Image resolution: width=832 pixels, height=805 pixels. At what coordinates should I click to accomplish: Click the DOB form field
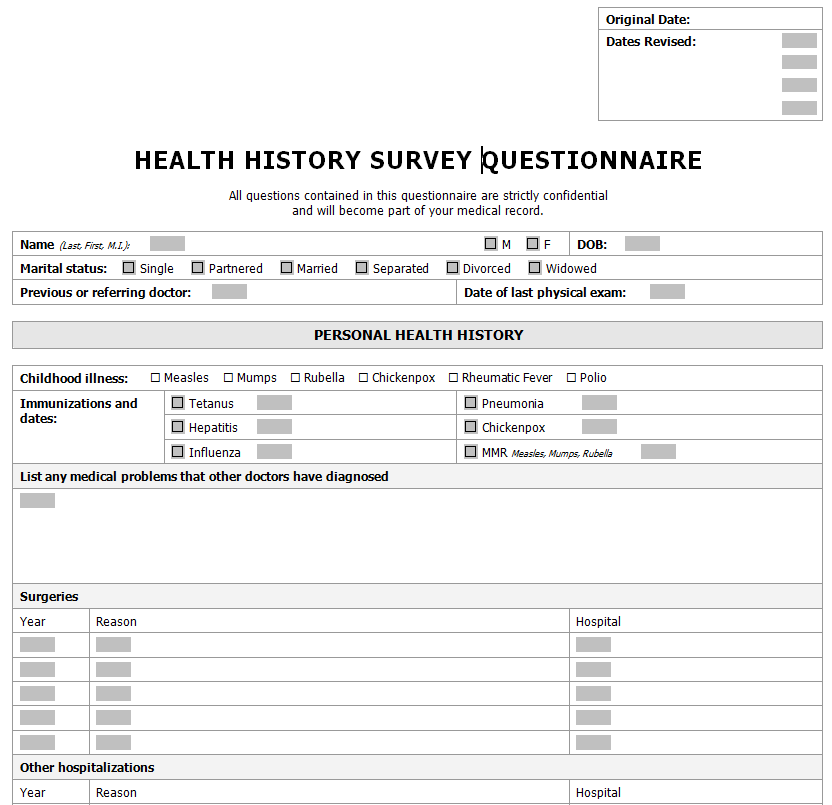coord(642,244)
